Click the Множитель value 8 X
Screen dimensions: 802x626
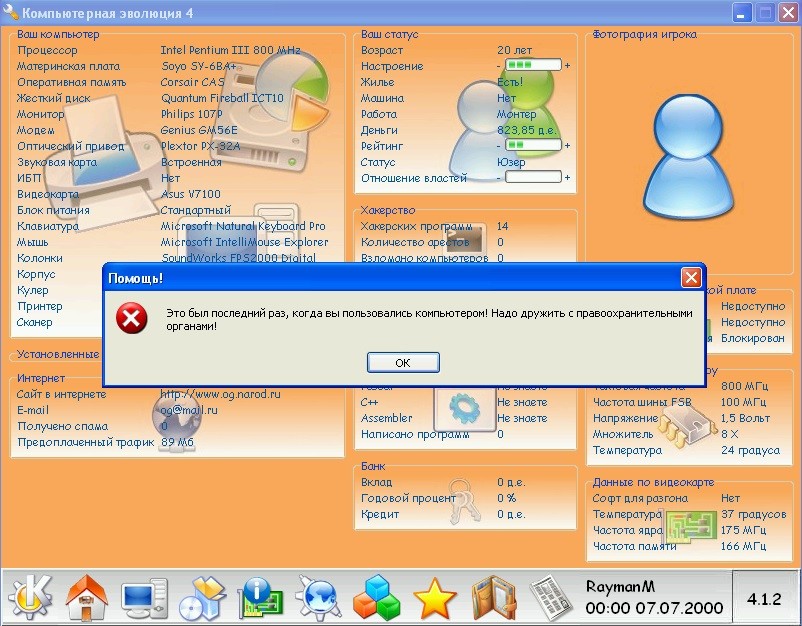click(729, 434)
